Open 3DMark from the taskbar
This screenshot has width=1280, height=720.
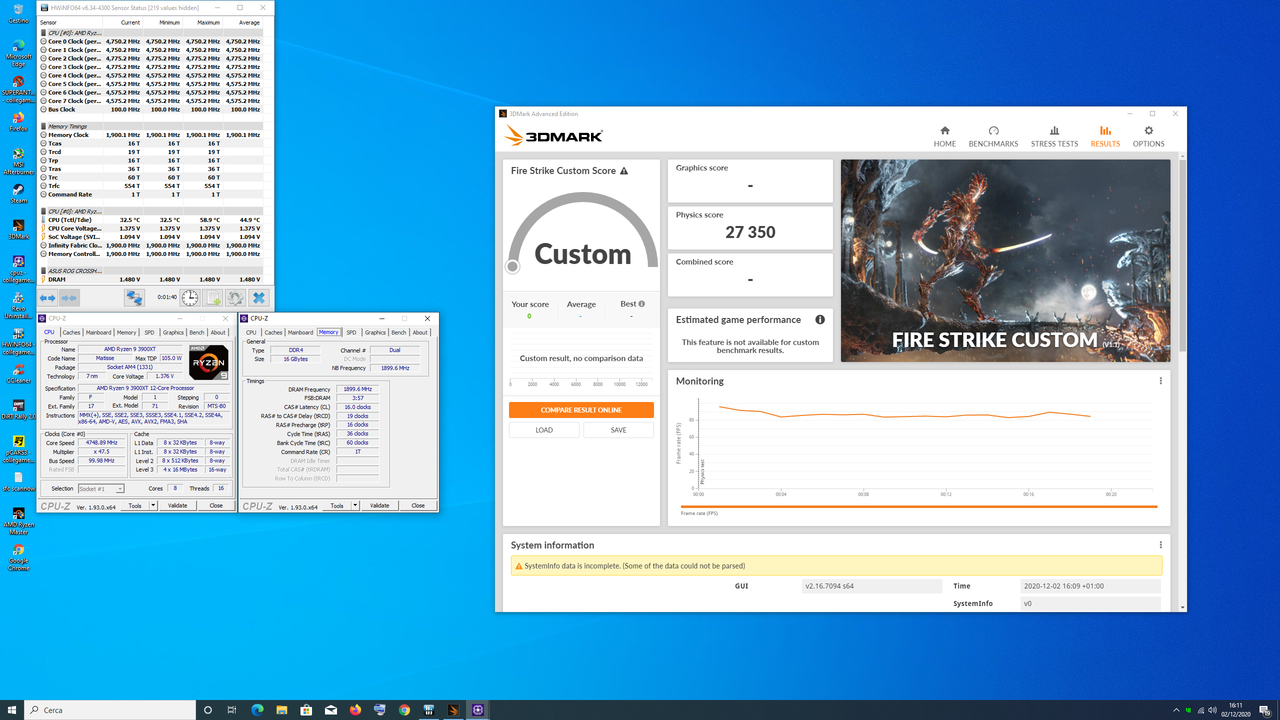453,710
